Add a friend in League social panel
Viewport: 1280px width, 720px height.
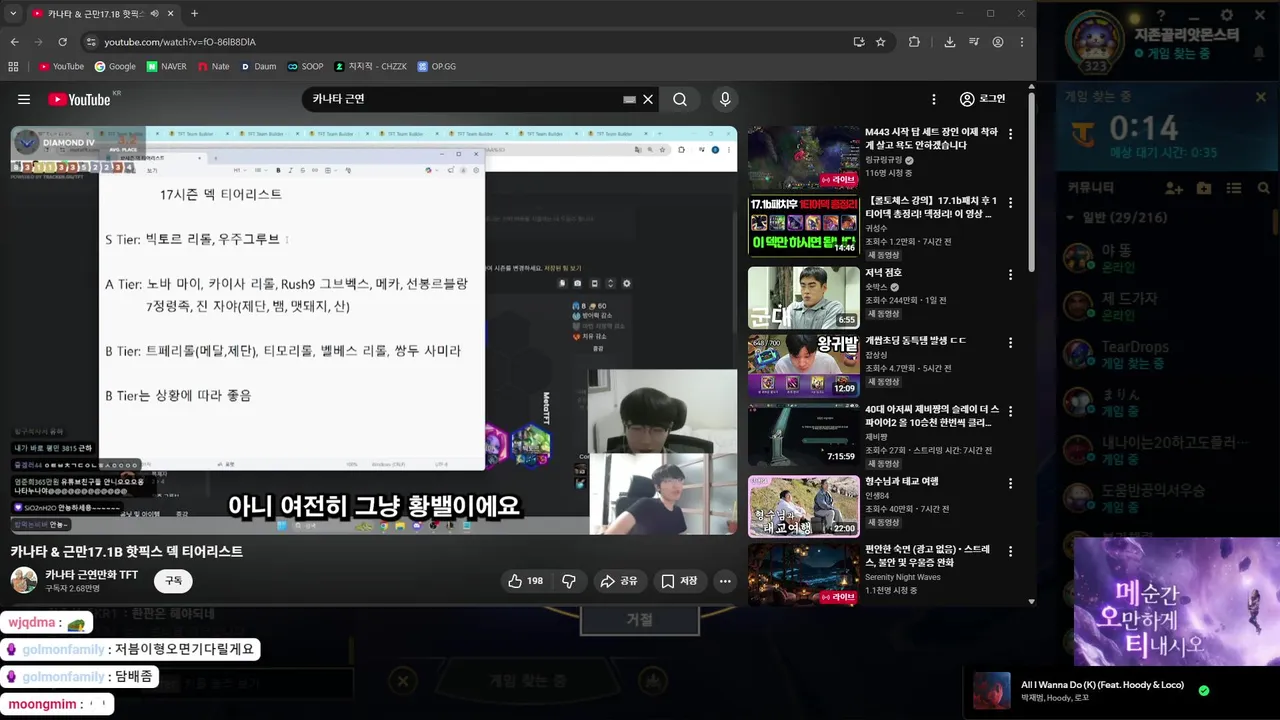point(1174,188)
